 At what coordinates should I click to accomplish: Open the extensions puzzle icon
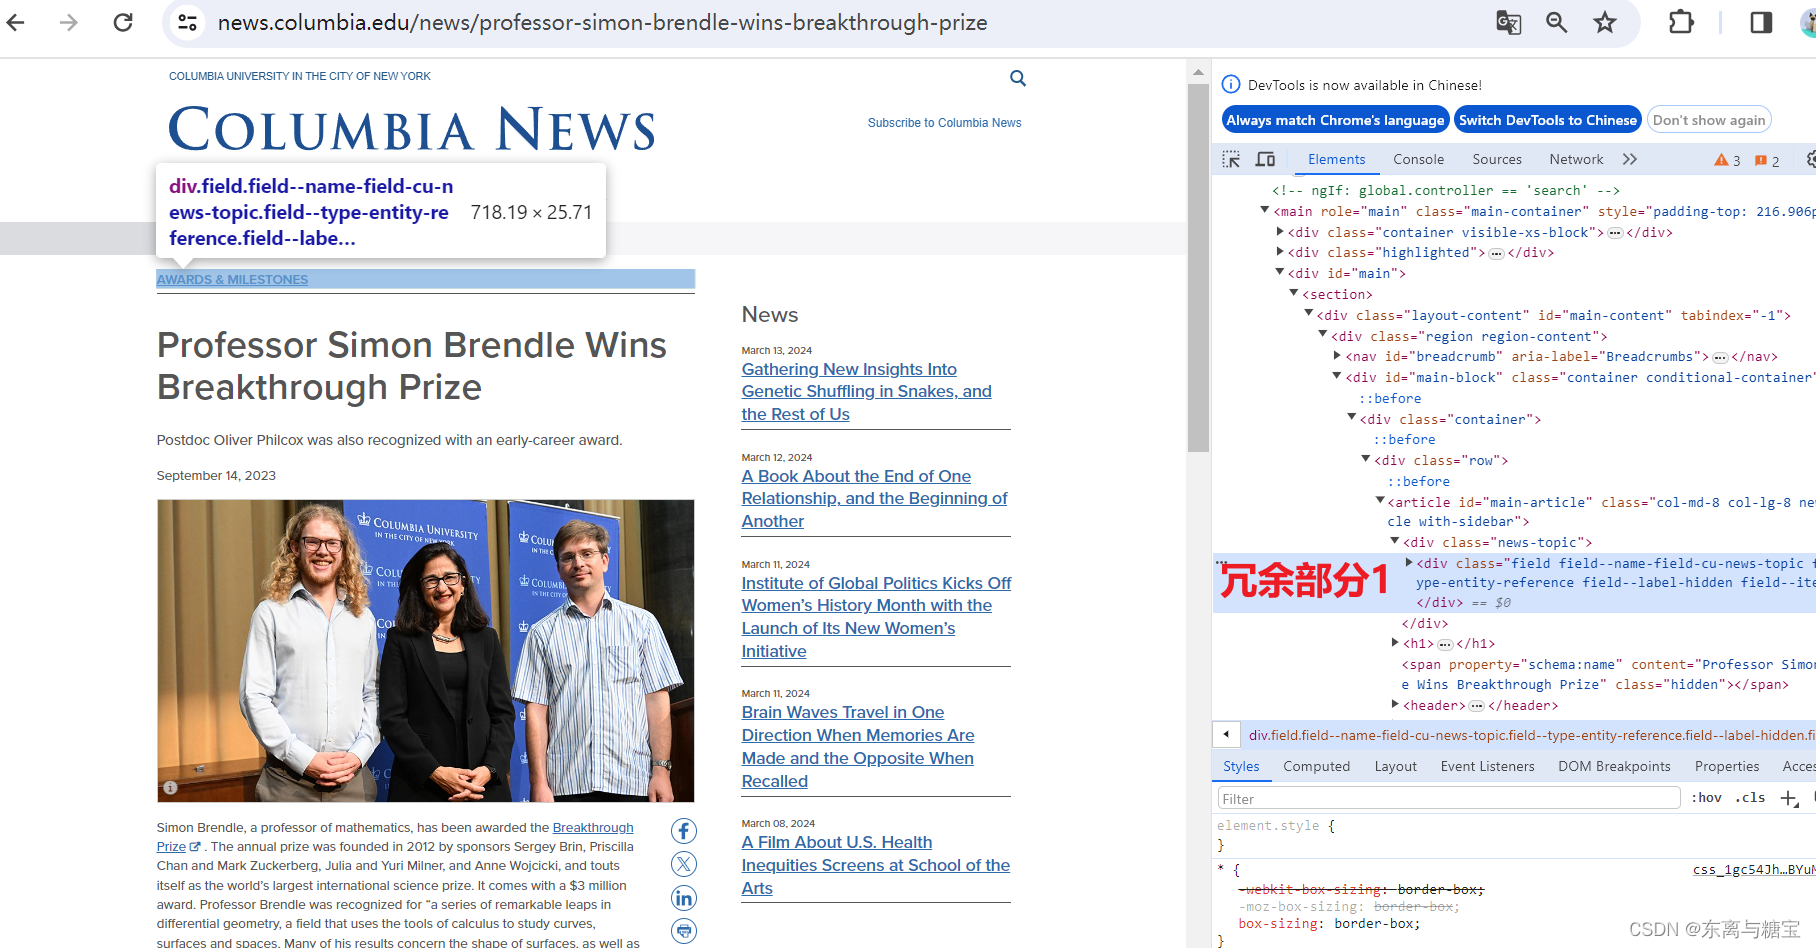pos(1682,22)
